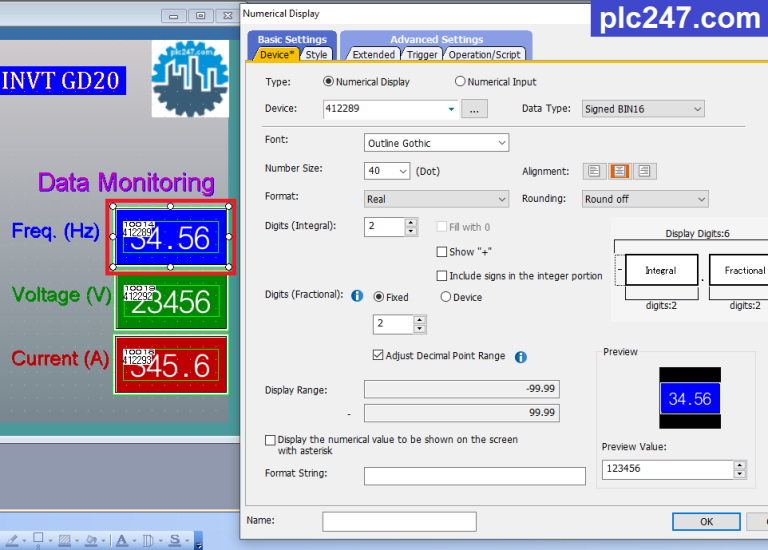Set alignment to center
Viewport: 768px width, 550px height.
[619, 171]
